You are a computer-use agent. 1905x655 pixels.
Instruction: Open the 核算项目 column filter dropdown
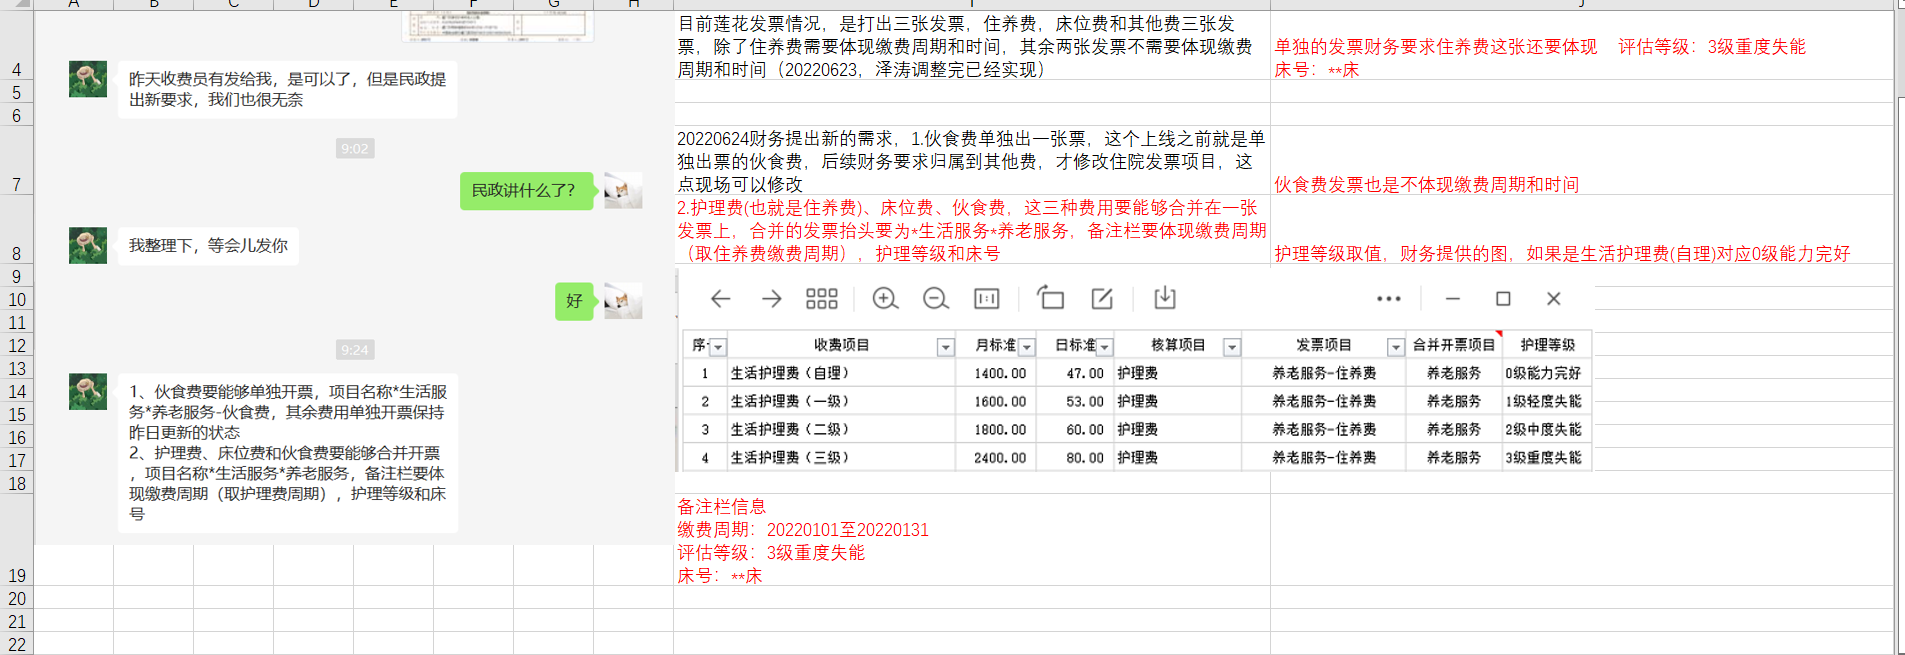tap(1232, 347)
